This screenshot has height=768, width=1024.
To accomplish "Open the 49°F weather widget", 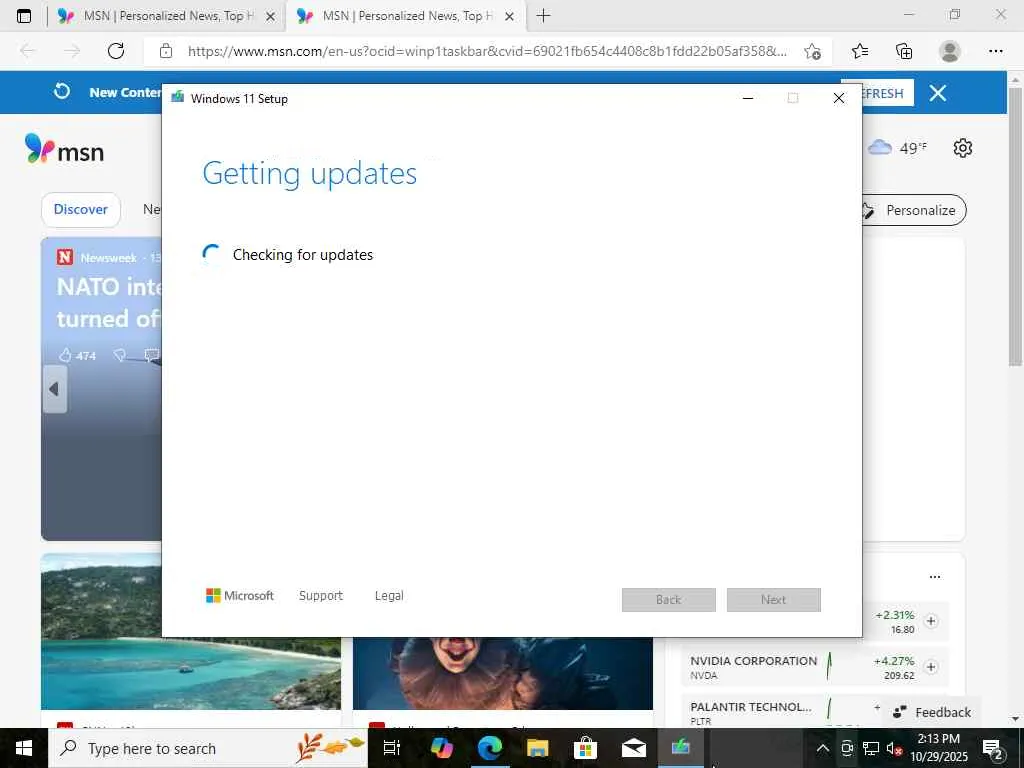I will tap(897, 148).
